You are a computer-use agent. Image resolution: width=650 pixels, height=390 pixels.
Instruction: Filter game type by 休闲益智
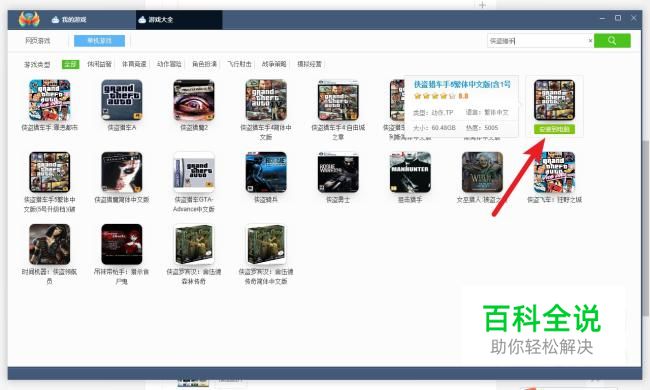tap(99, 64)
